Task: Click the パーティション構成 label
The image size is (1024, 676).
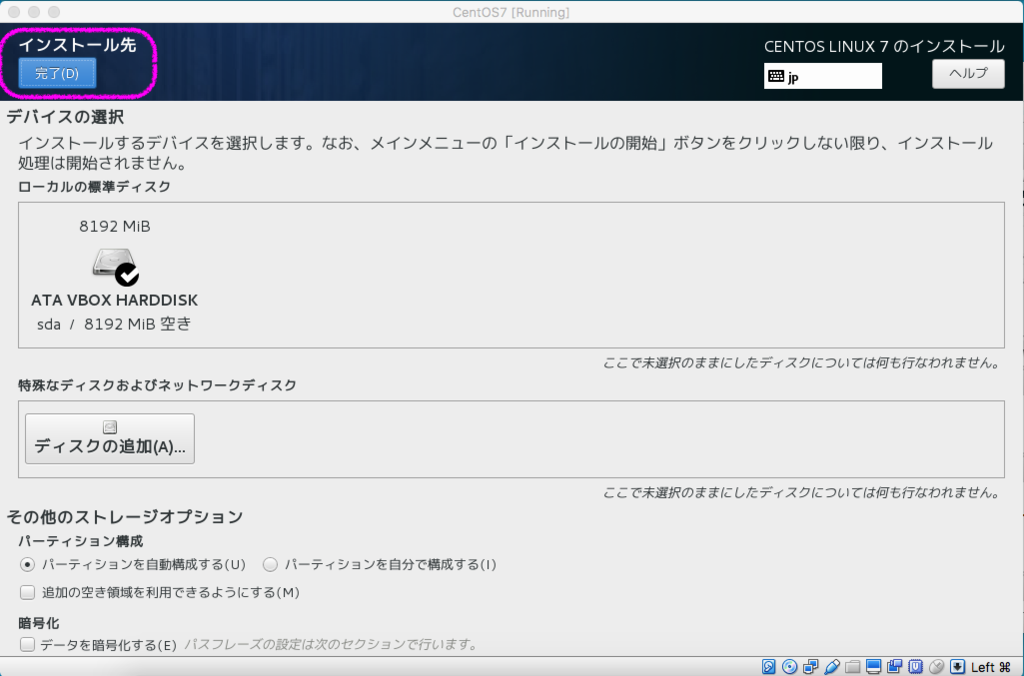Action: [80, 541]
